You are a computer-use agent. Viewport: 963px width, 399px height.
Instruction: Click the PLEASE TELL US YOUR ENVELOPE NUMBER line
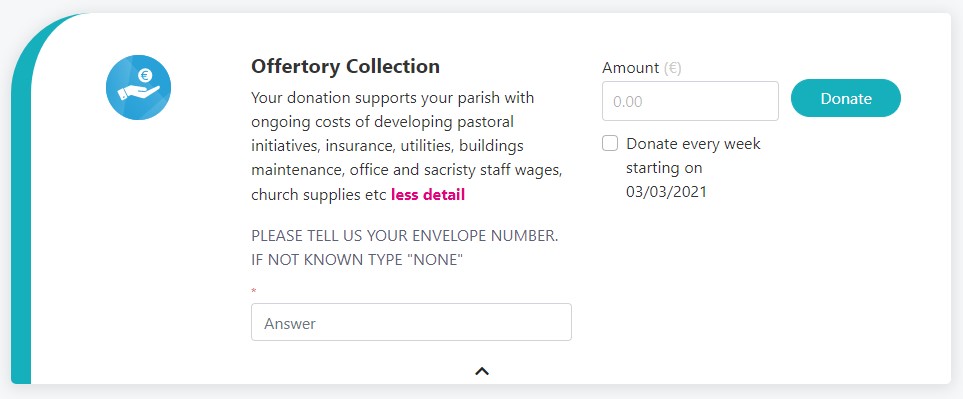click(x=405, y=236)
